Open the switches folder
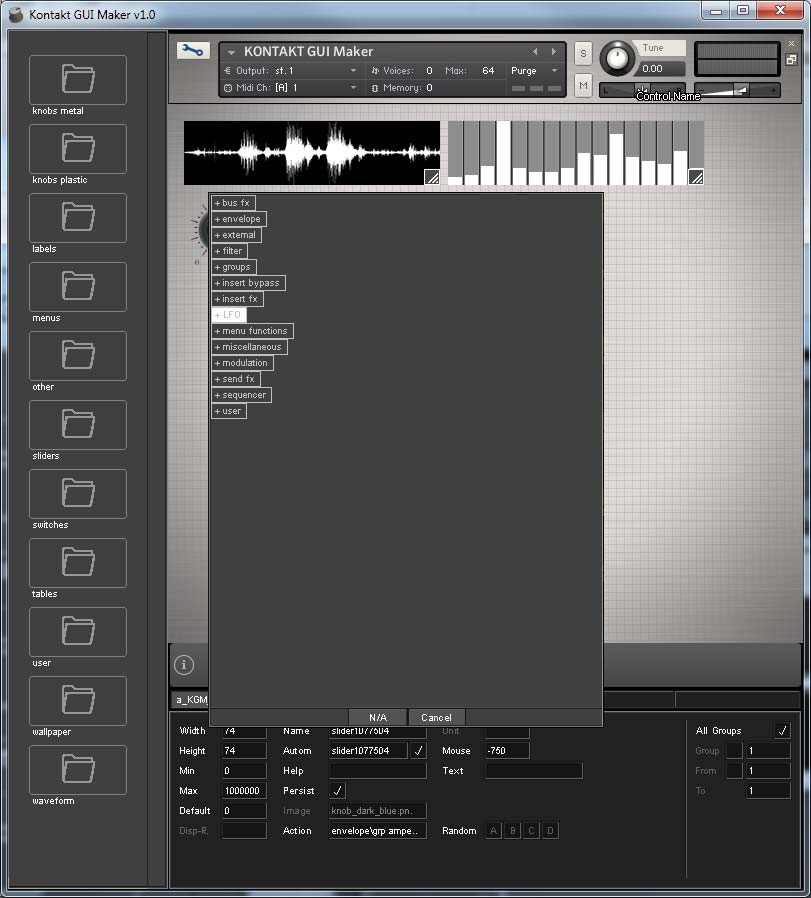This screenshot has height=898, width=811. [78, 494]
